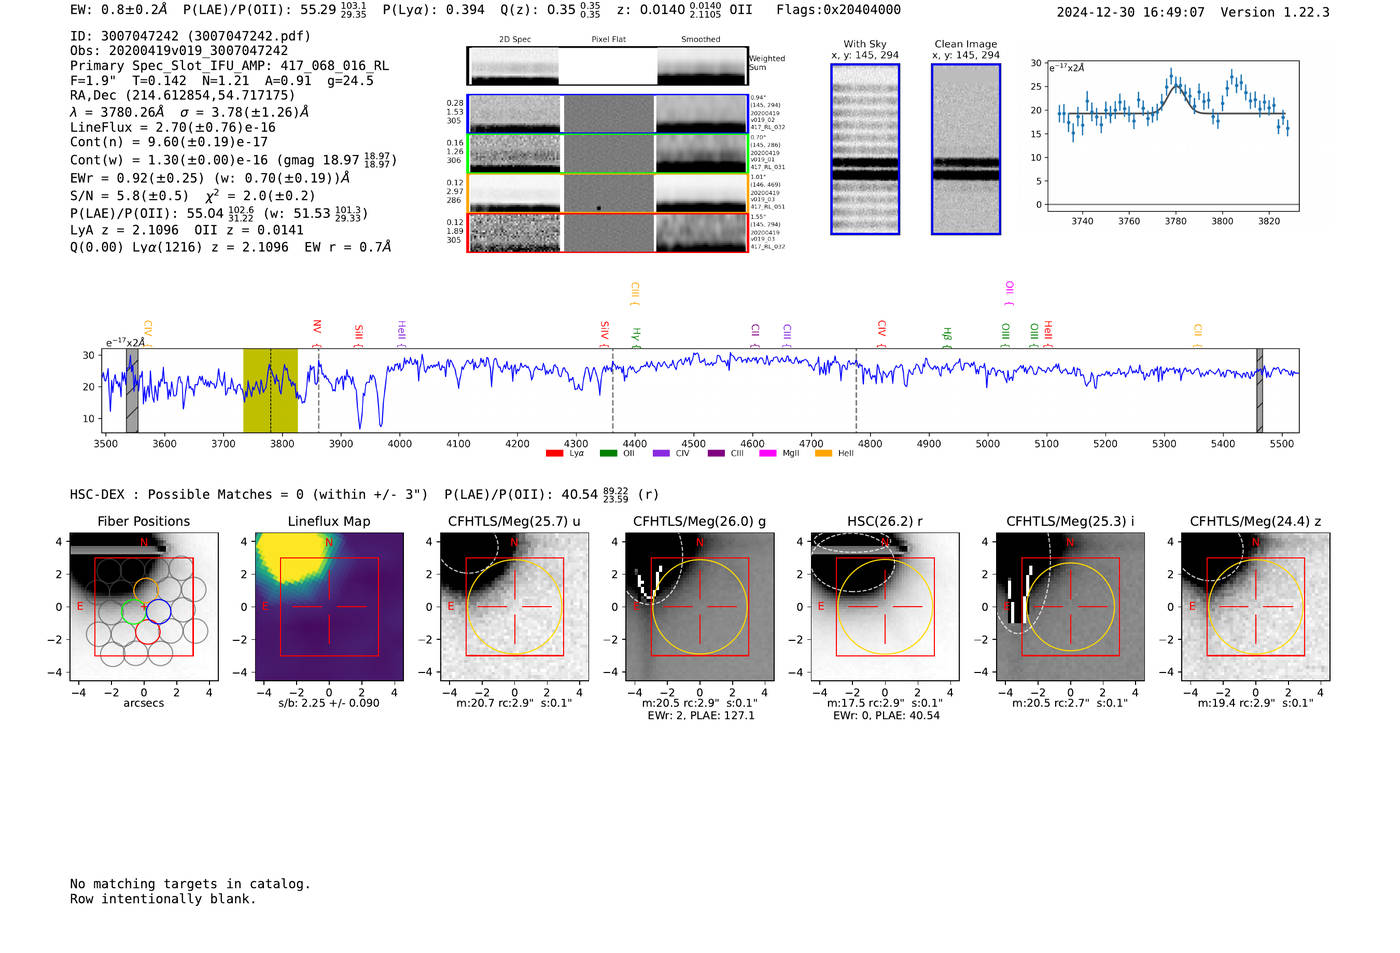Open the Clean Image panel
Image resolution: width=1400 pixels, height=953 pixels.
click(x=966, y=149)
